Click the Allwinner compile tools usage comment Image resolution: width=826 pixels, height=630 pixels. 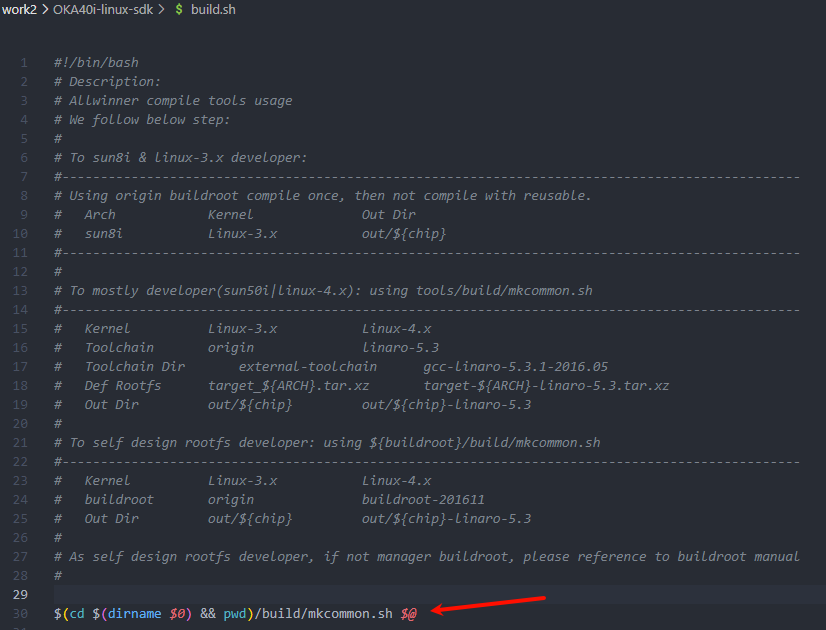point(180,100)
